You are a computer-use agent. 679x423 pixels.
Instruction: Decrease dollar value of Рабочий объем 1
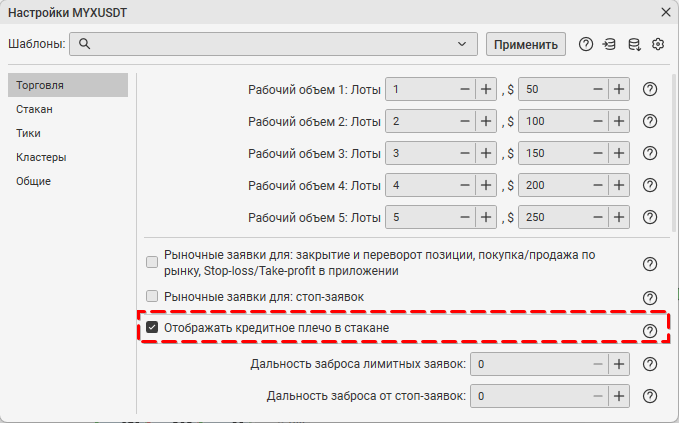coord(598,89)
